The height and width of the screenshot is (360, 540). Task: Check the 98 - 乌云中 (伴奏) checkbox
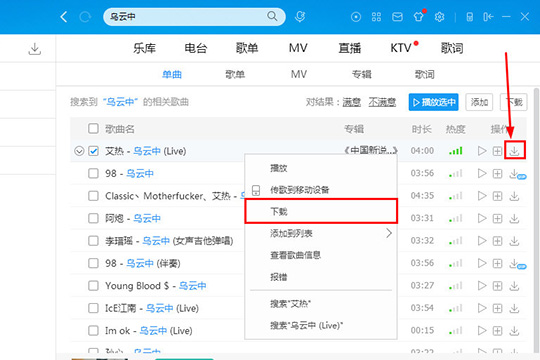(x=93, y=263)
